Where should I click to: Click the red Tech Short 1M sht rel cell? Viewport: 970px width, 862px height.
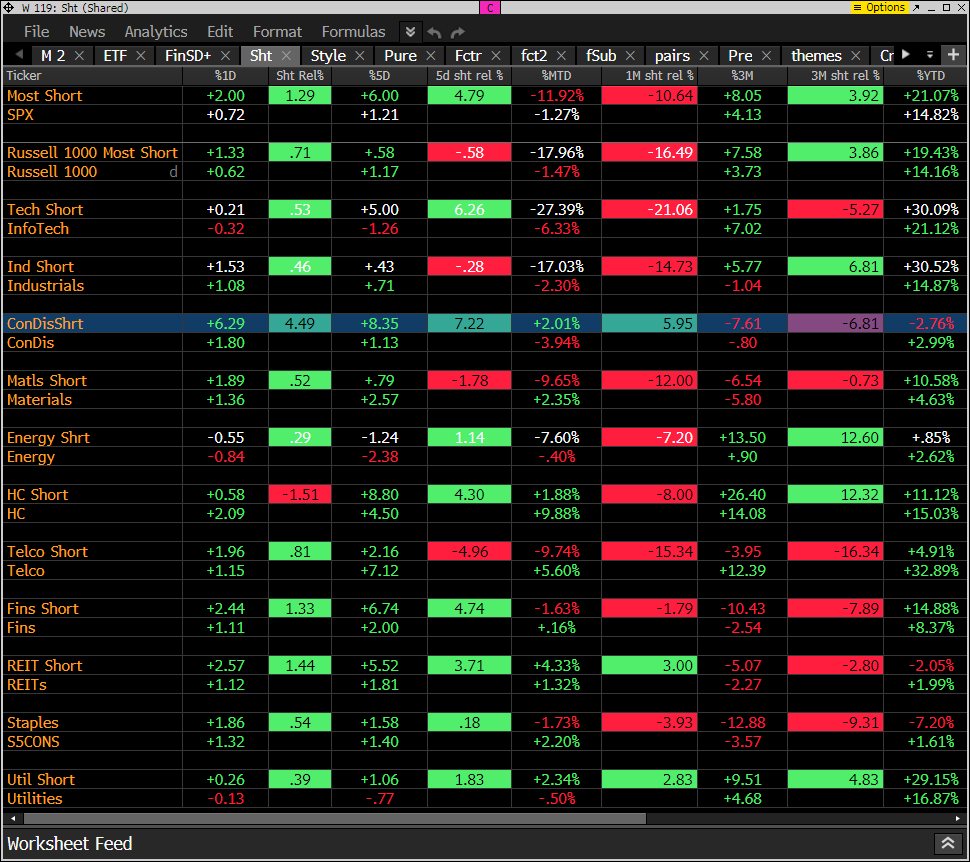coord(649,210)
